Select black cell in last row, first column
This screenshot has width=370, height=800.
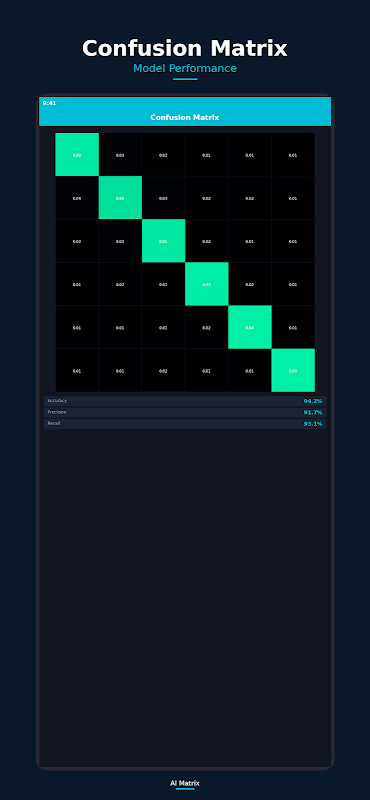coord(77,370)
